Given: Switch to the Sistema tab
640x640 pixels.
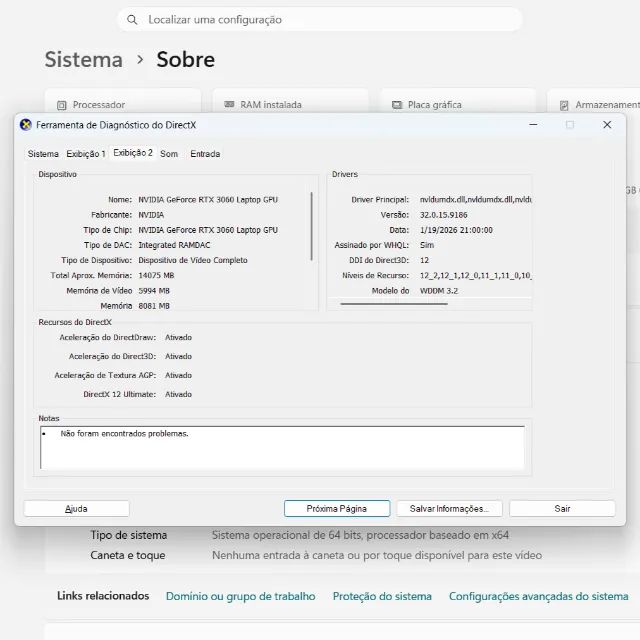Looking at the screenshot, I should pyautogui.click(x=43, y=154).
